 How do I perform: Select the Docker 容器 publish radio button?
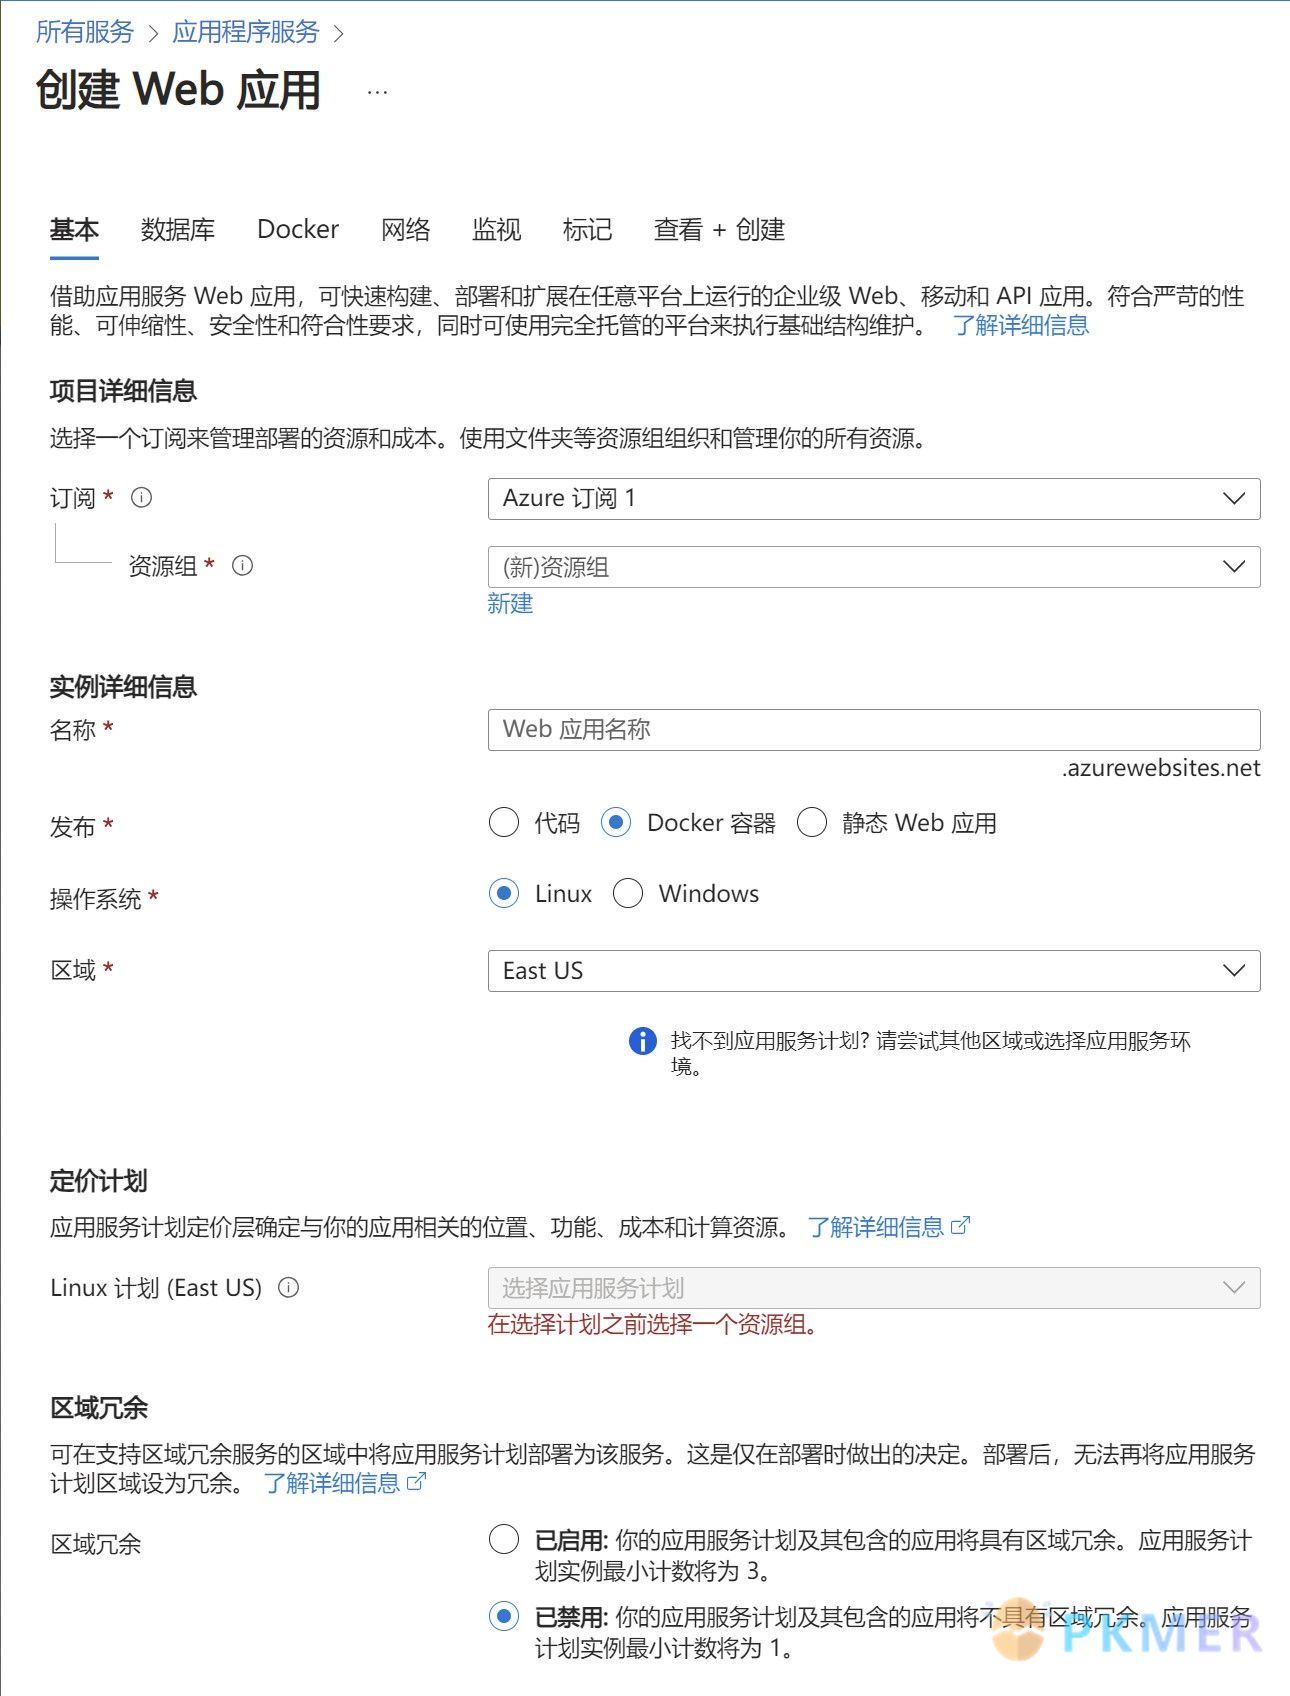click(x=616, y=823)
